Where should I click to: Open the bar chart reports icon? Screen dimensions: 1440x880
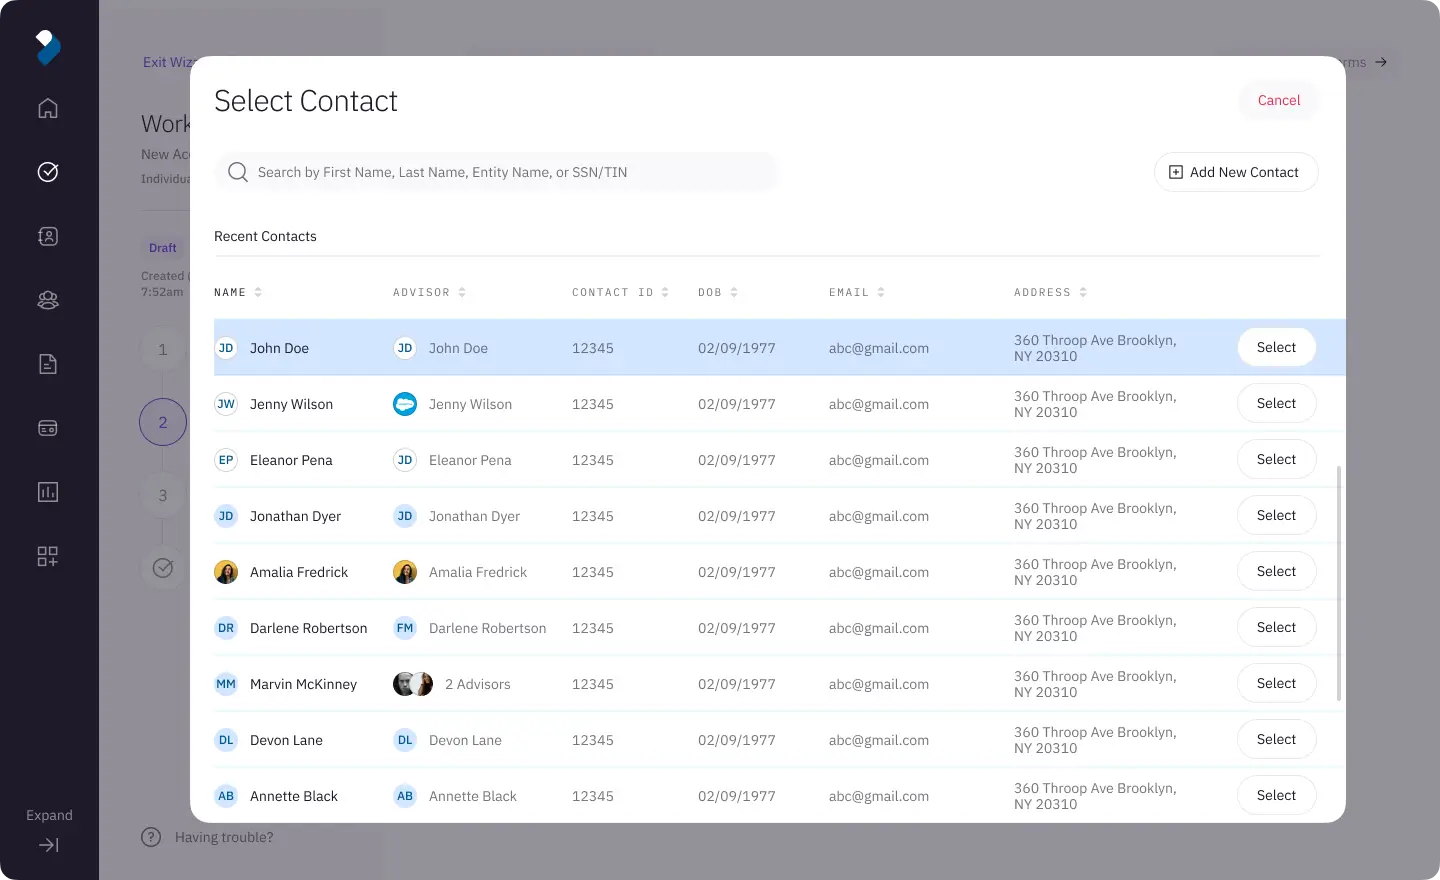(x=48, y=492)
